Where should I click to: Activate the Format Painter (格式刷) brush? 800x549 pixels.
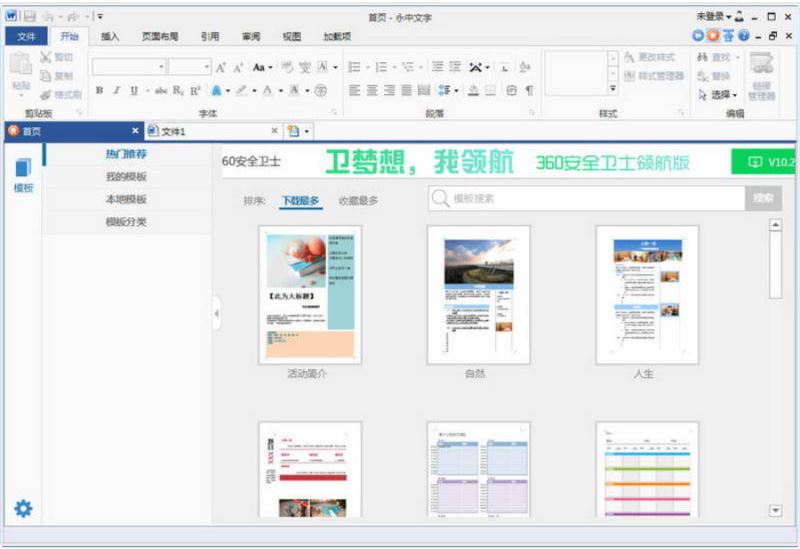tap(45, 95)
